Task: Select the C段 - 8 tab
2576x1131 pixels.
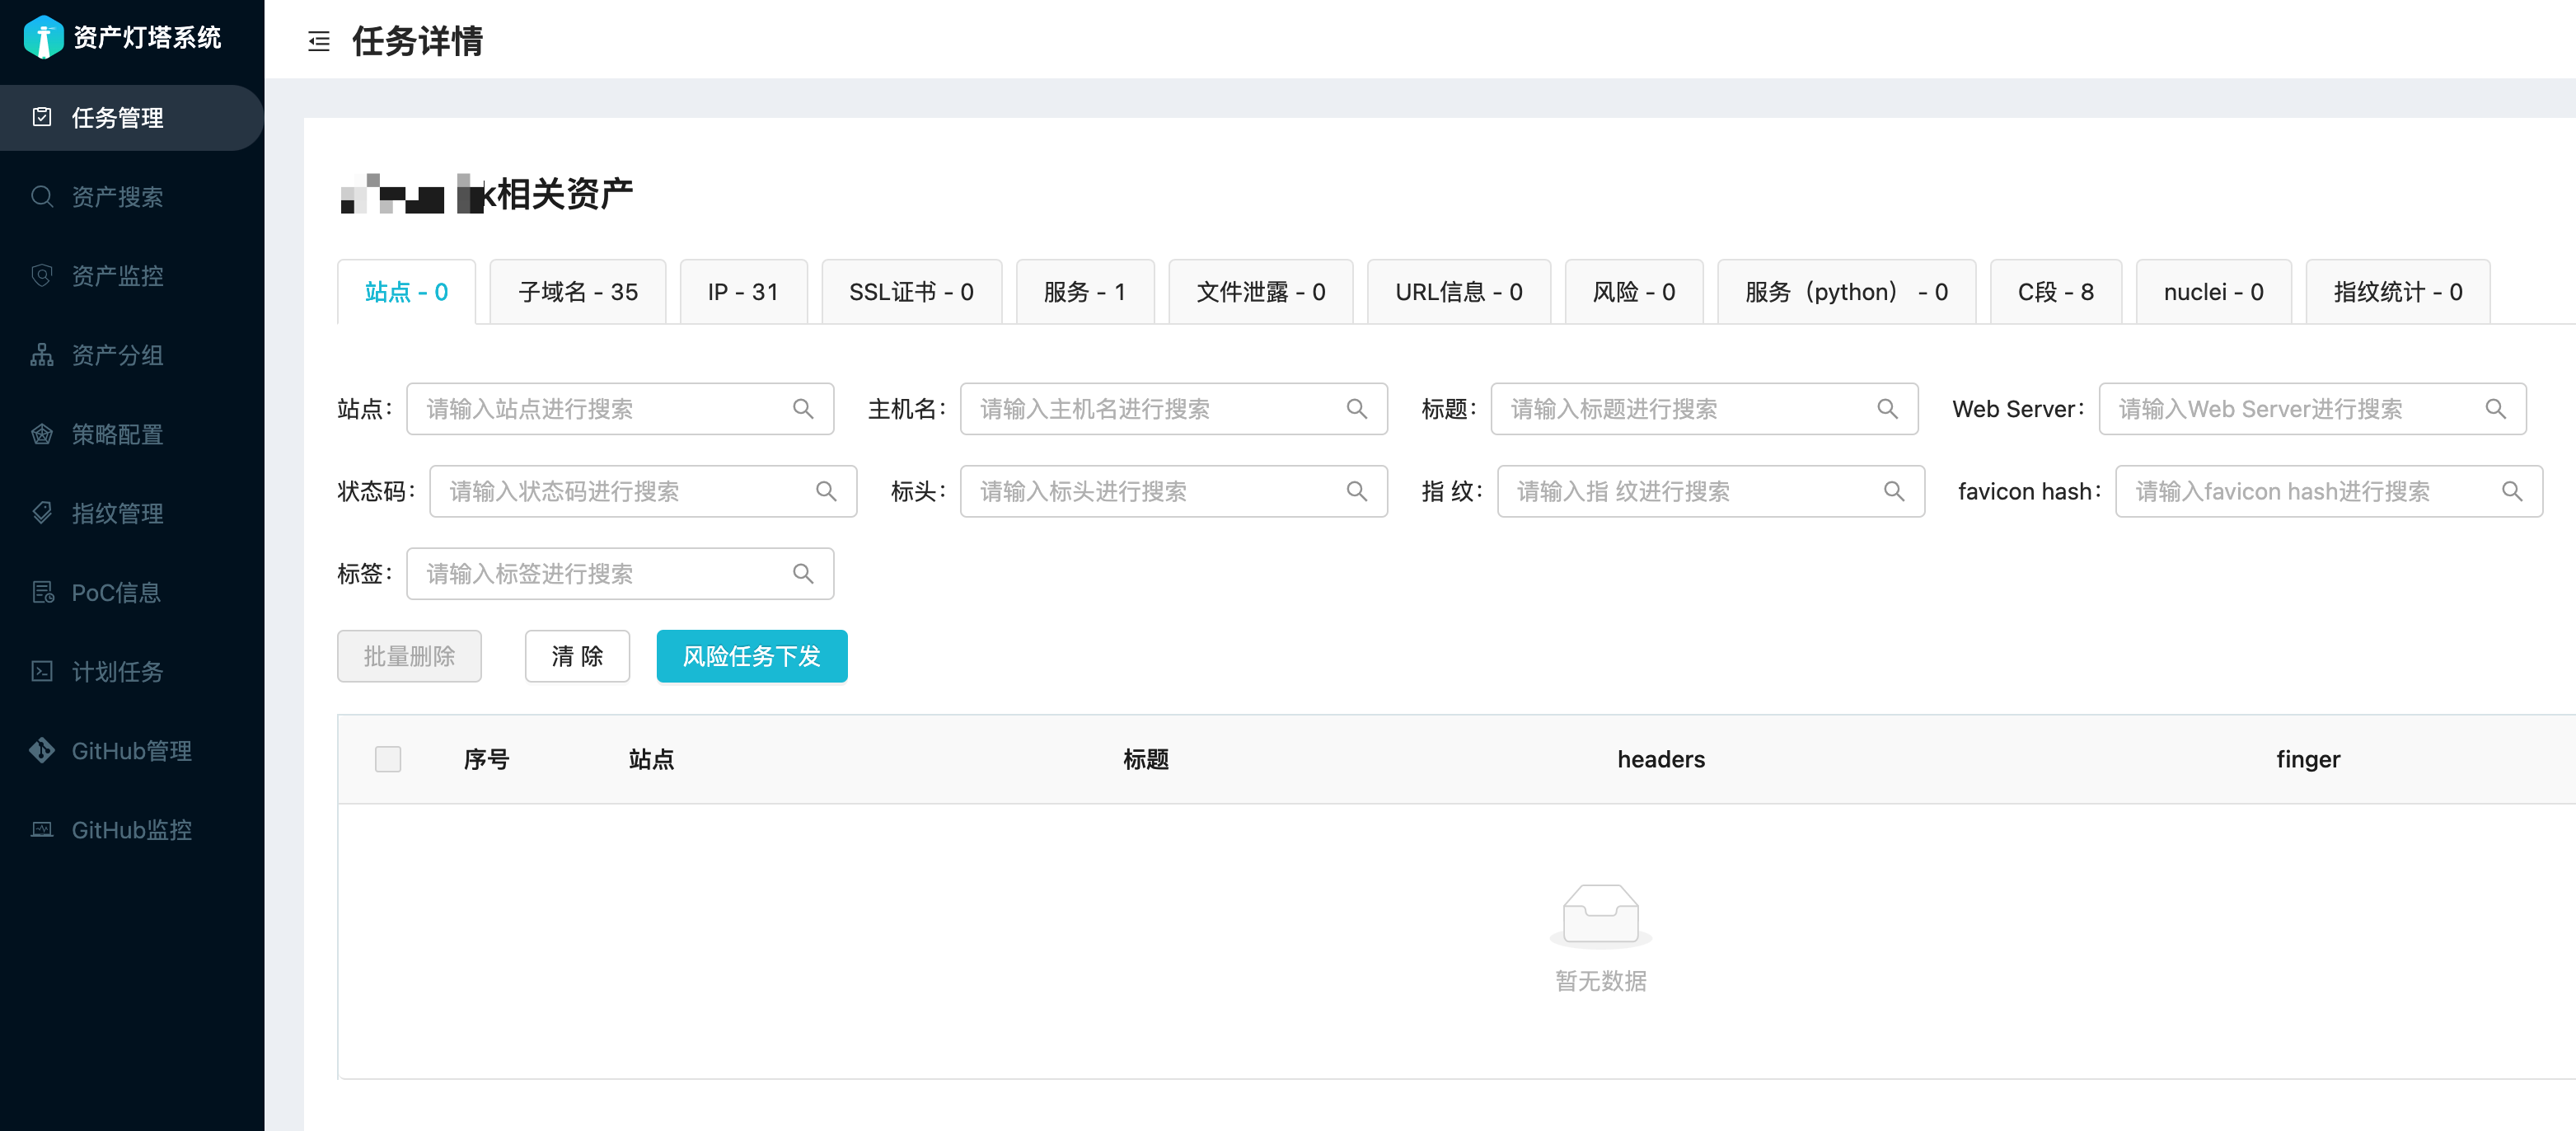Action: click(2054, 292)
